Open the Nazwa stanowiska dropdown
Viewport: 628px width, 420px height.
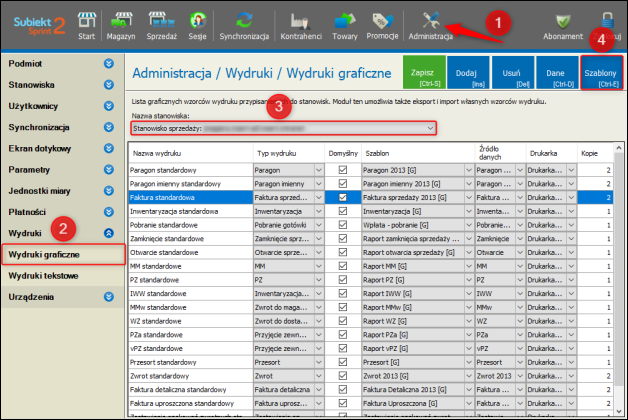431,128
